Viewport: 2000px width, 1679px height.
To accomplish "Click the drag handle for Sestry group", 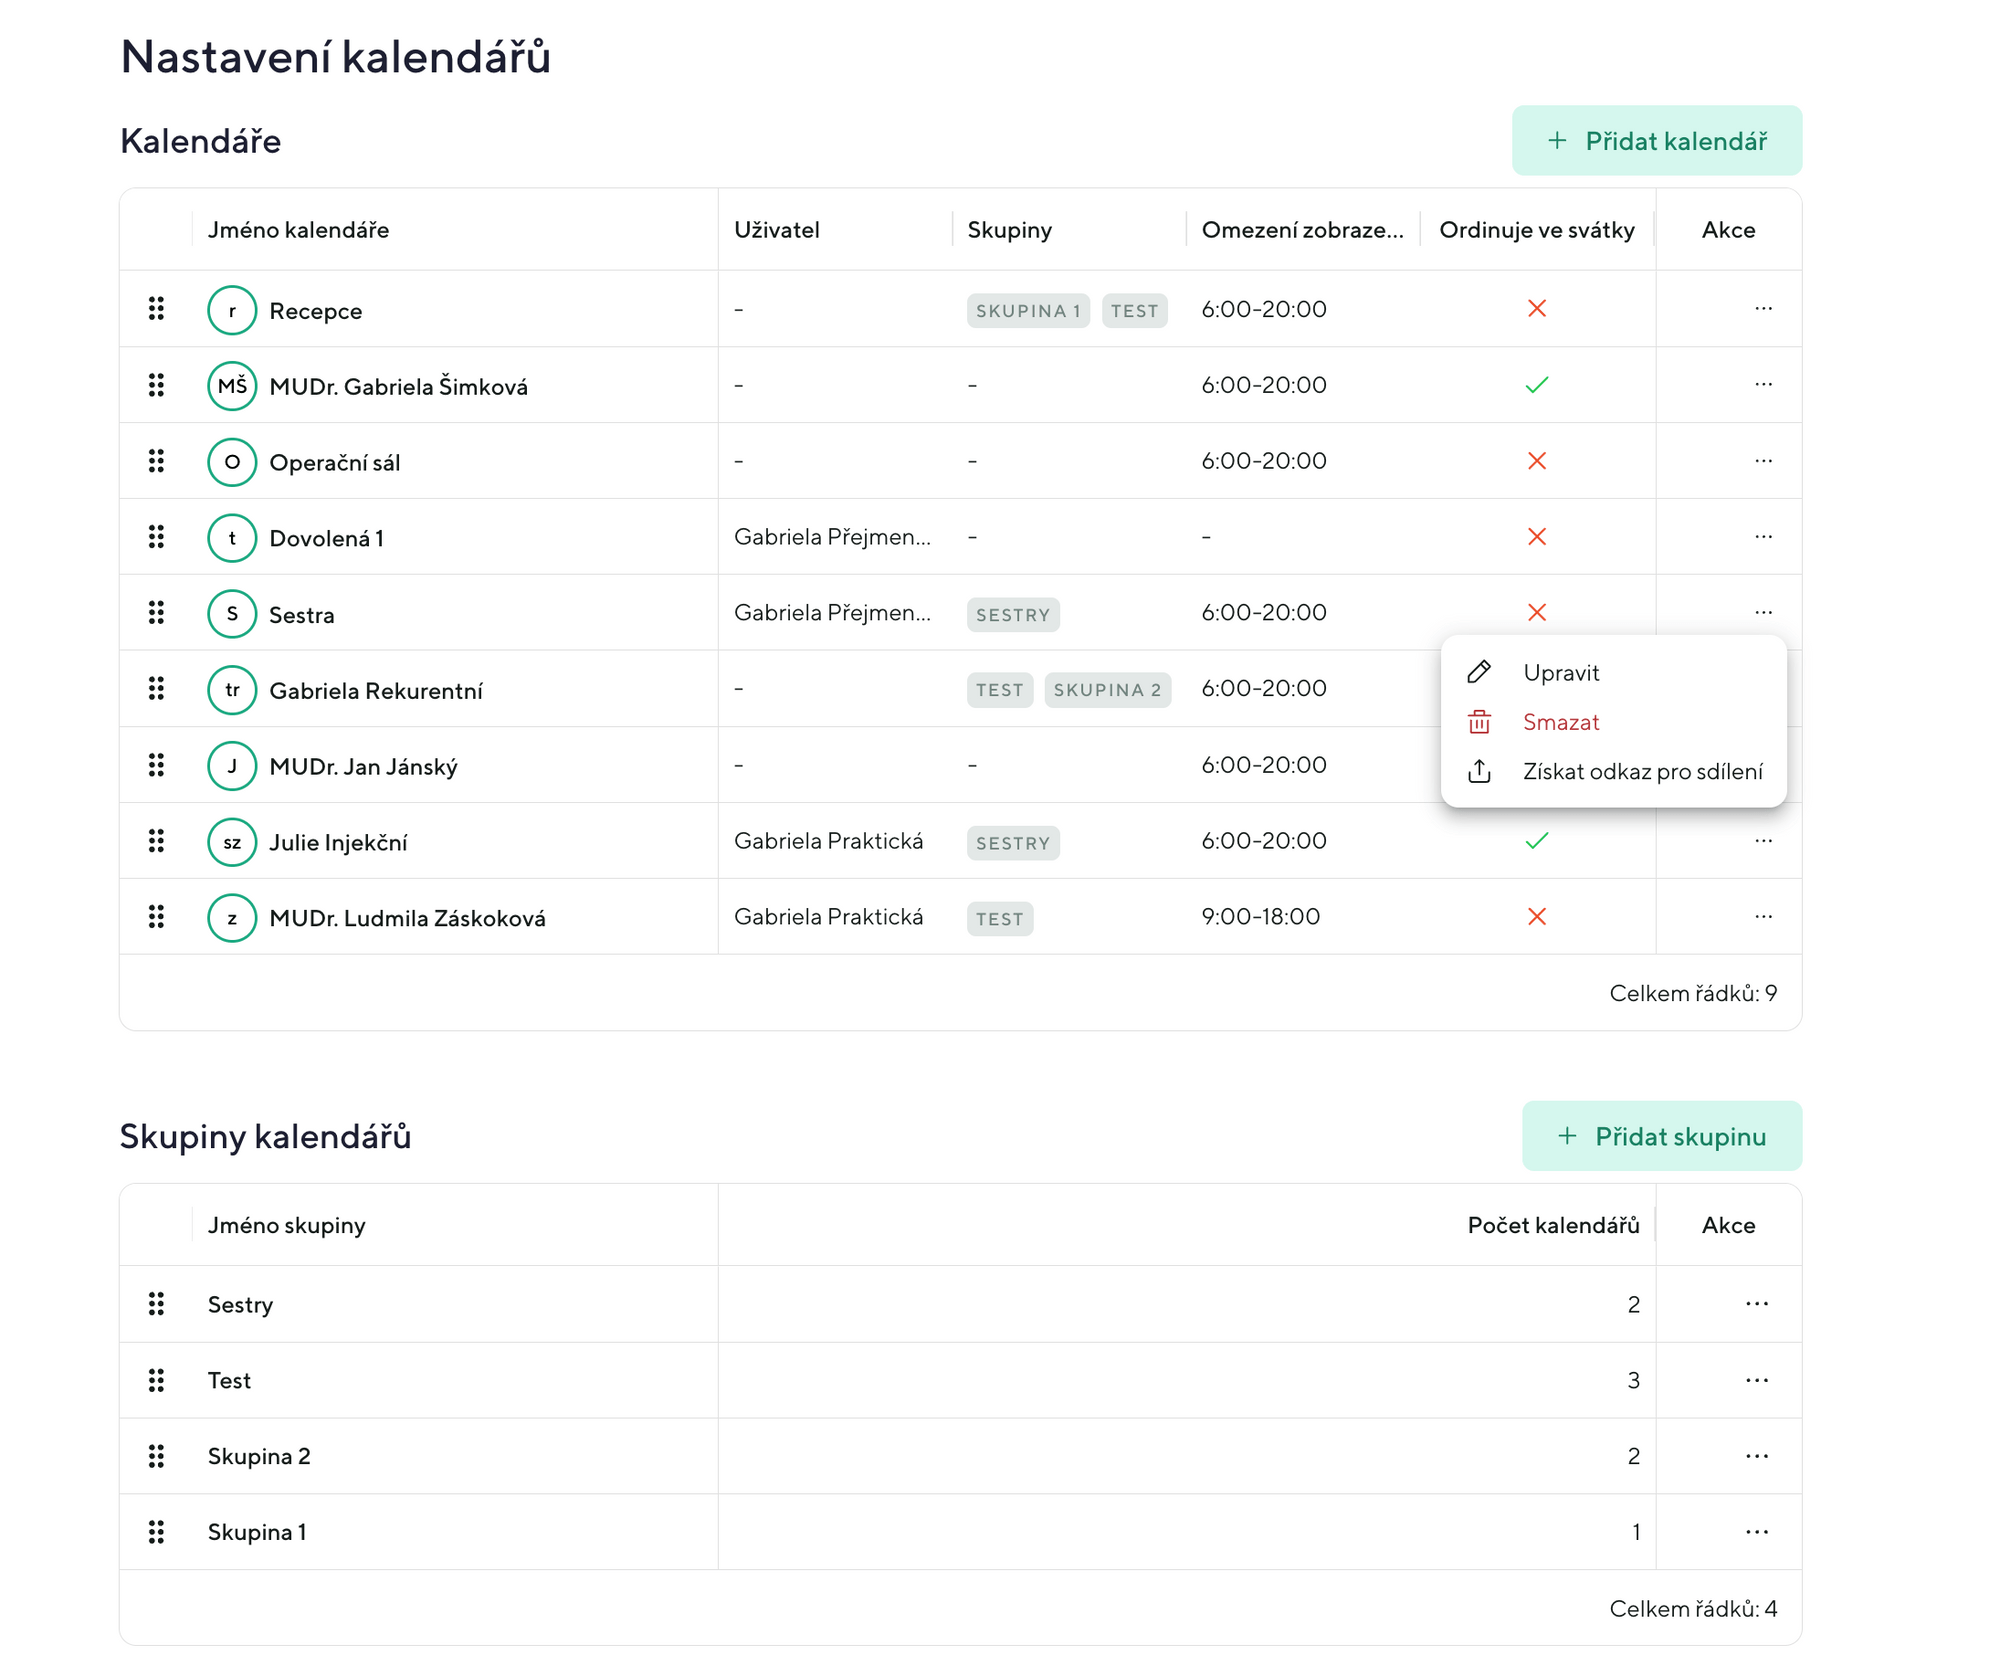I will click(x=156, y=1304).
